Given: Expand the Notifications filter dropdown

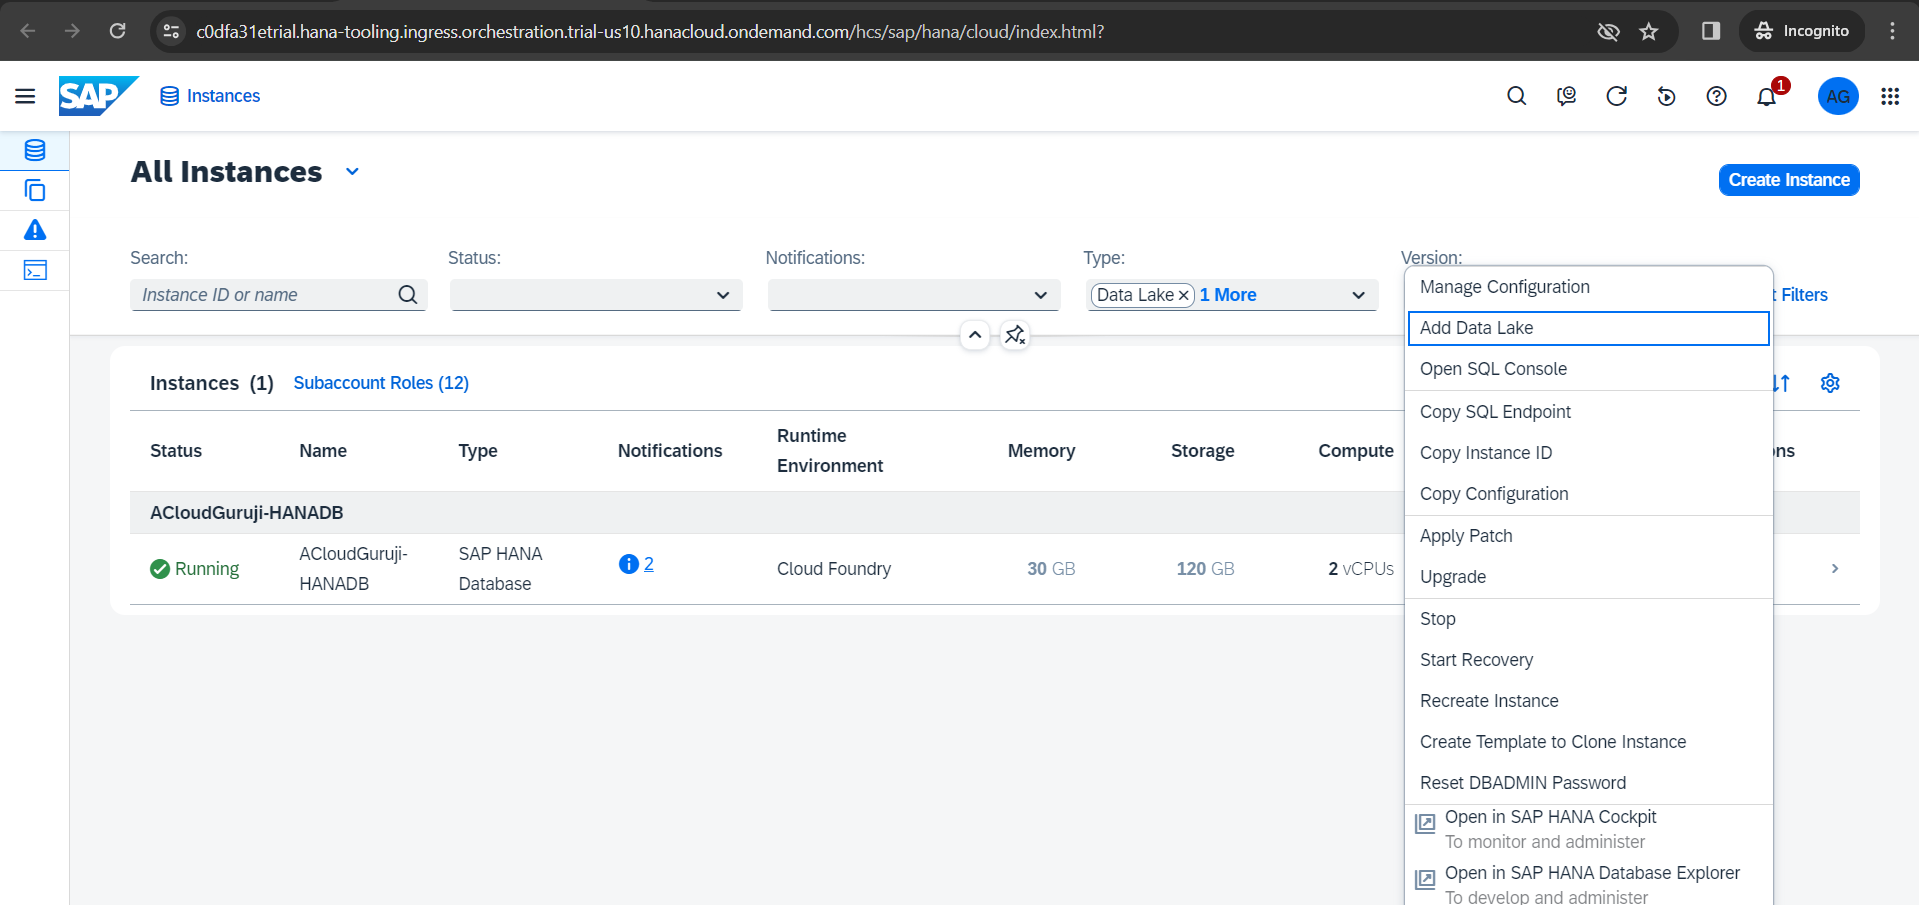Looking at the screenshot, I should (x=913, y=295).
